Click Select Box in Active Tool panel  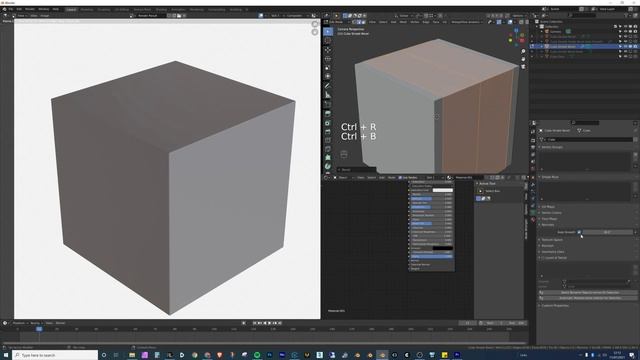(x=492, y=191)
